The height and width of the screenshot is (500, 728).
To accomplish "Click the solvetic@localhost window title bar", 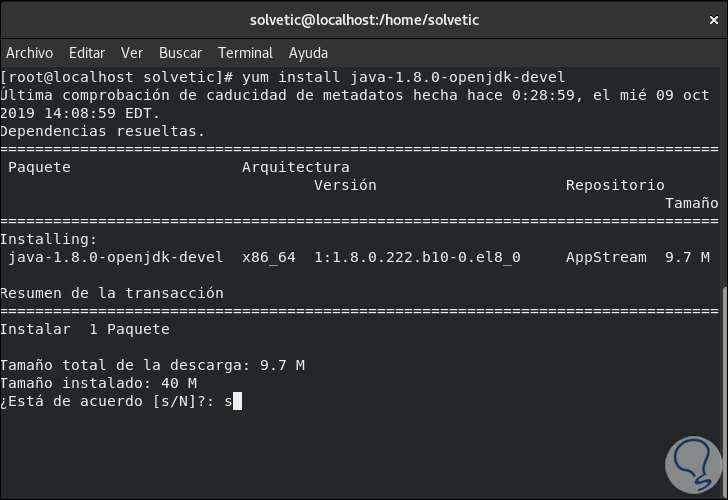I will pyautogui.click(x=363, y=20).
